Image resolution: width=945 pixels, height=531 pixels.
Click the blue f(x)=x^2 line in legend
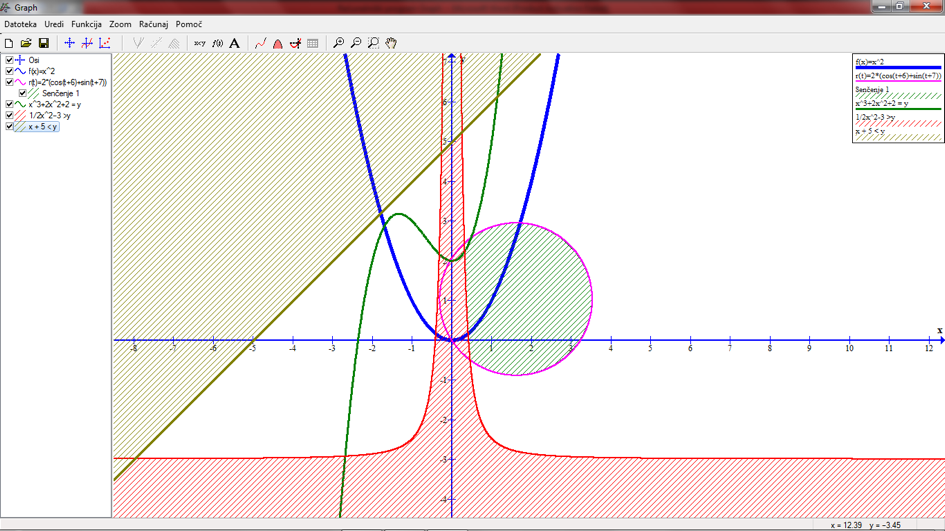click(897, 67)
